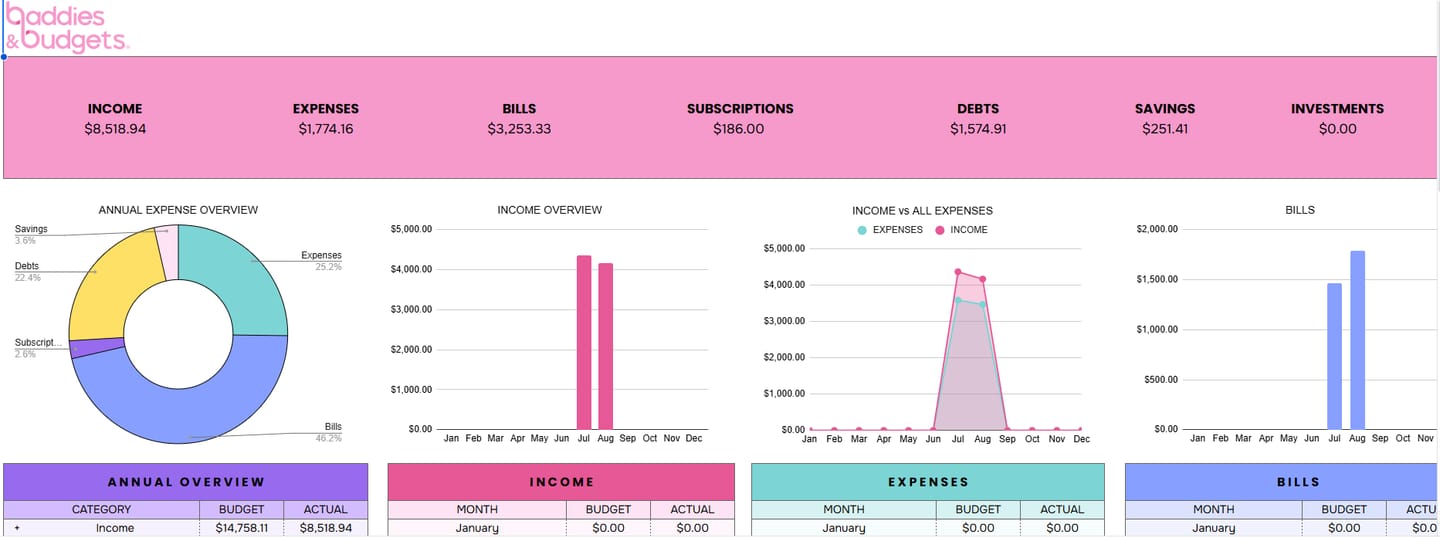Select the $14,758.11 income budget cell
Image resolution: width=1440 pixels, height=537 pixels.
[241, 528]
